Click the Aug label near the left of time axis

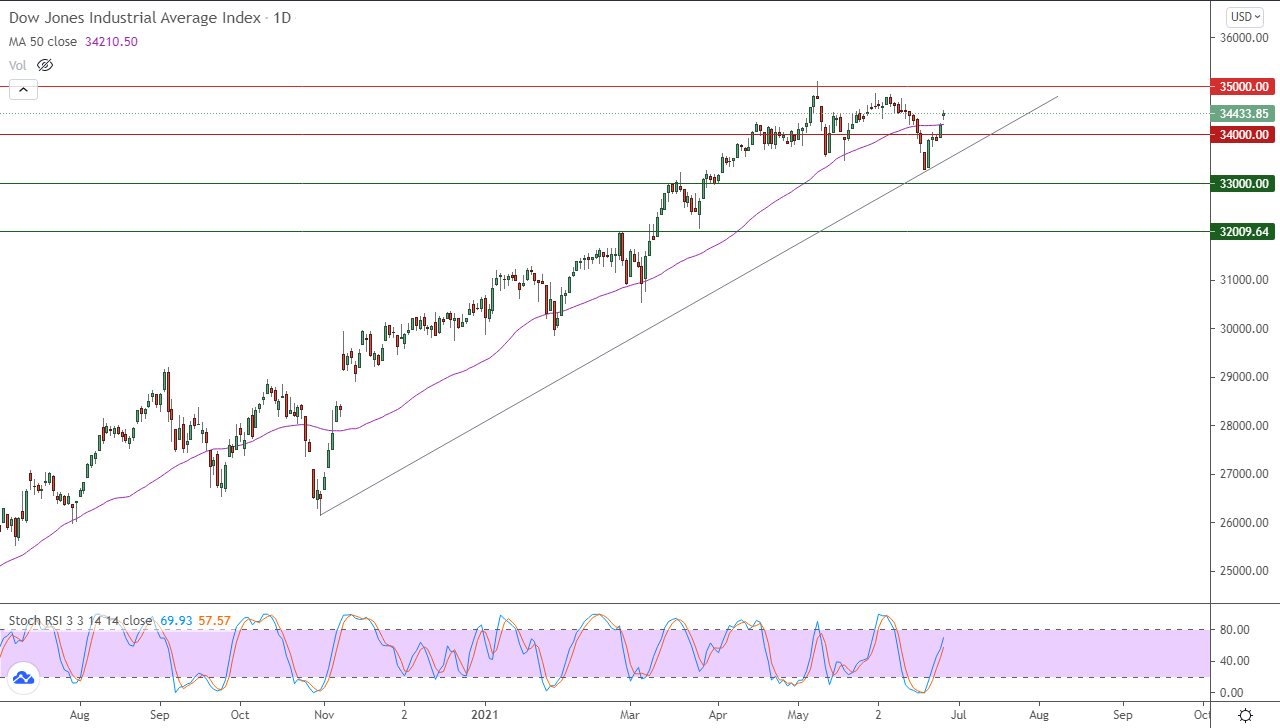click(81, 716)
